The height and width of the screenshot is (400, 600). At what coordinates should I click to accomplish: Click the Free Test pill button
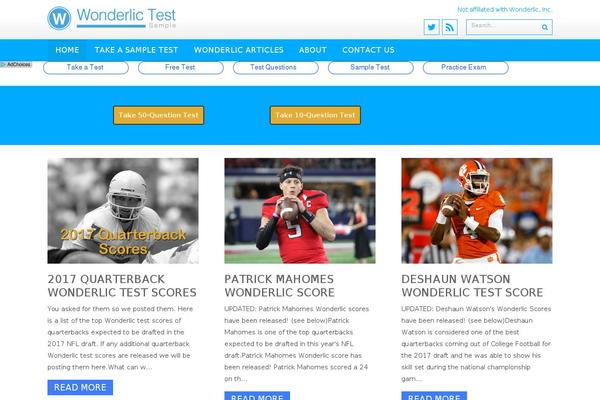pyautogui.click(x=181, y=67)
